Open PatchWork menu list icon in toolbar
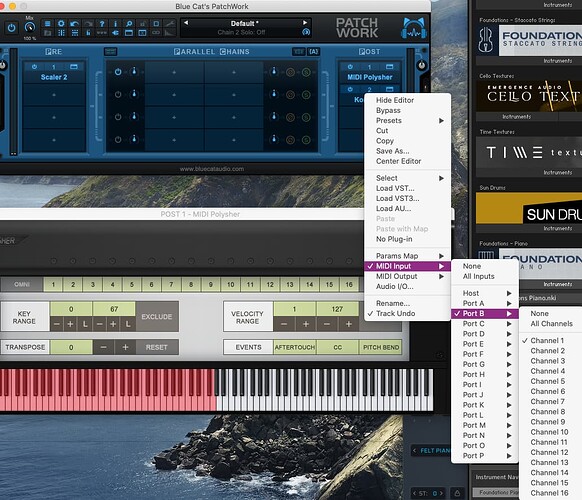Image resolution: width=582 pixels, height=500 pixels. (x=48, y=24)
